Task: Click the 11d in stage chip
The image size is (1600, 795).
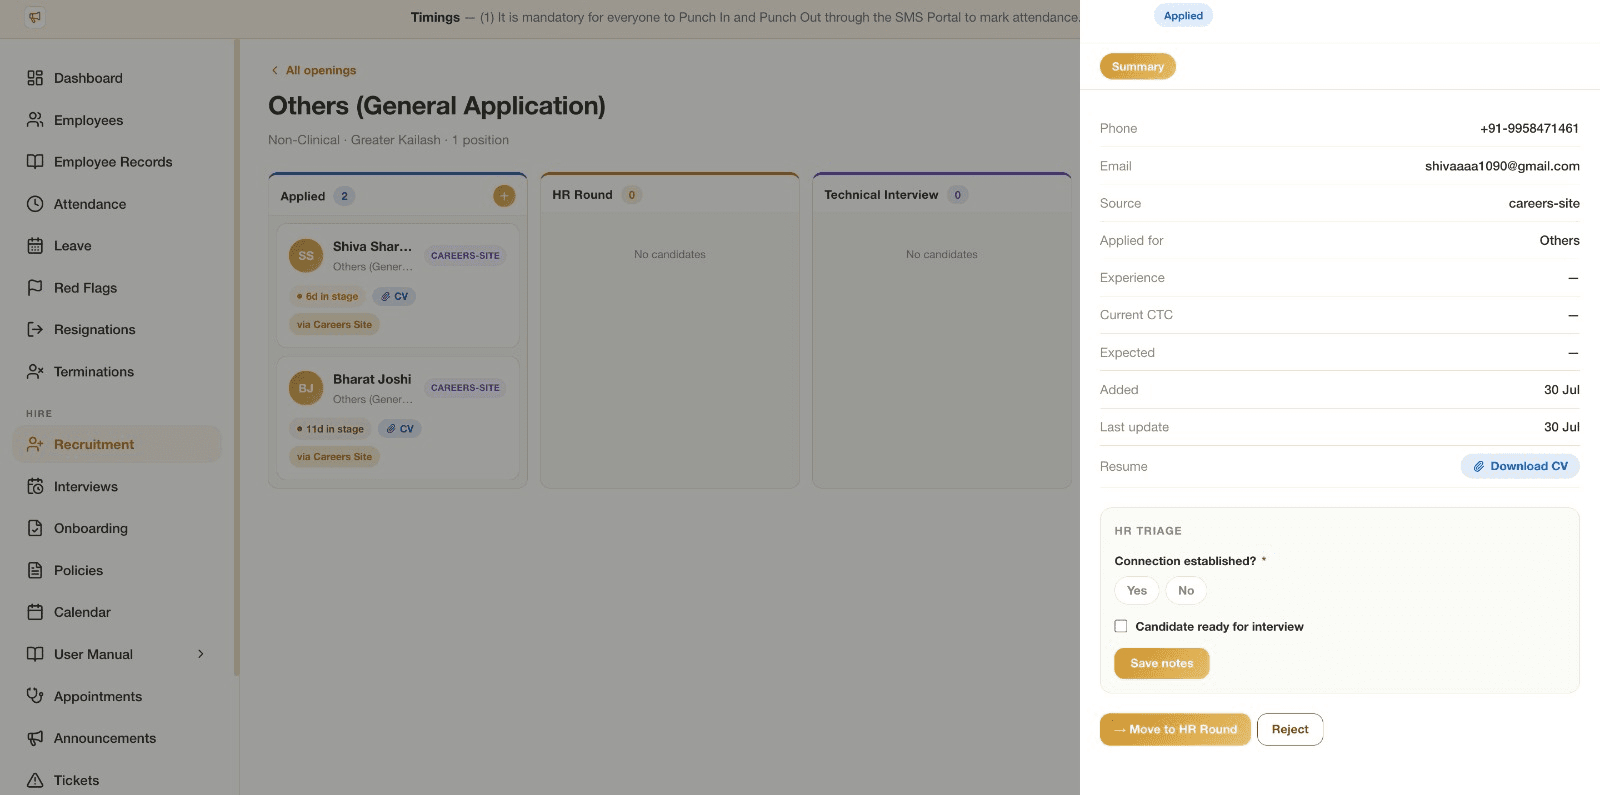Action: click(330, 428)
